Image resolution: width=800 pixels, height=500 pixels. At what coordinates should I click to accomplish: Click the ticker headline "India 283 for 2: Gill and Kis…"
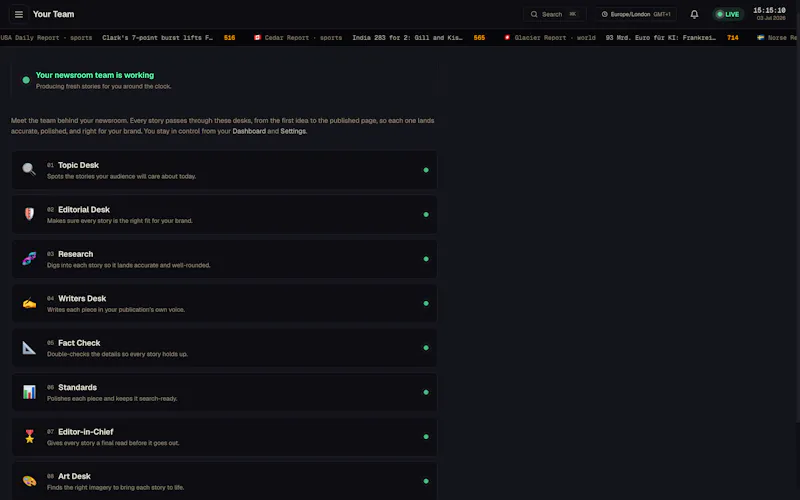[407, 38]
